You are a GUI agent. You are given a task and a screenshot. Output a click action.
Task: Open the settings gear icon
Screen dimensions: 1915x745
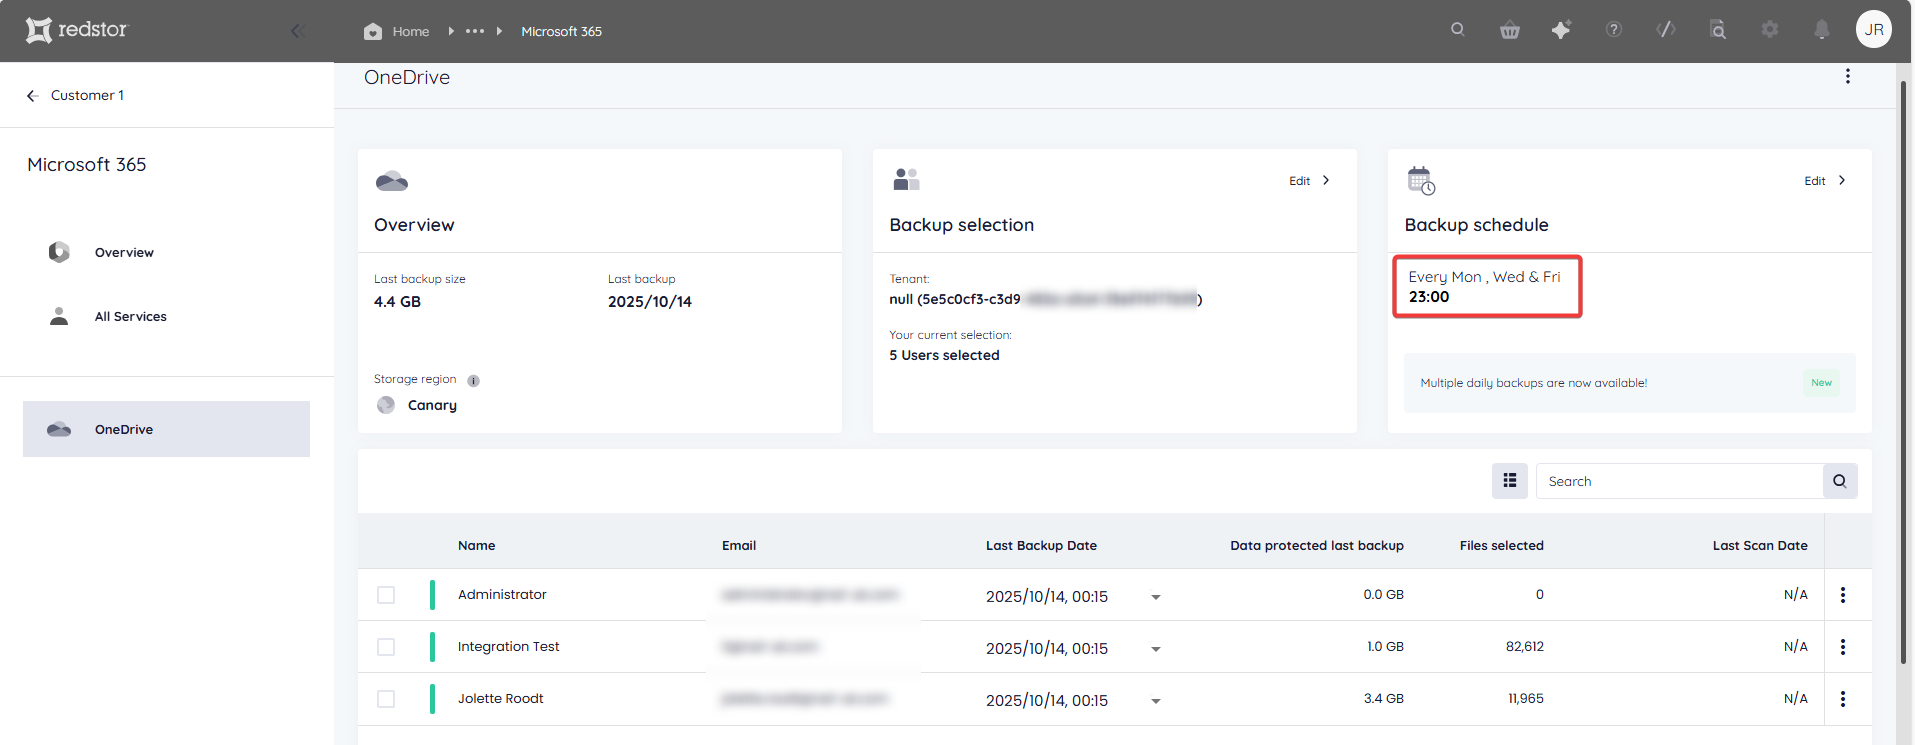tap(1770, 30)
